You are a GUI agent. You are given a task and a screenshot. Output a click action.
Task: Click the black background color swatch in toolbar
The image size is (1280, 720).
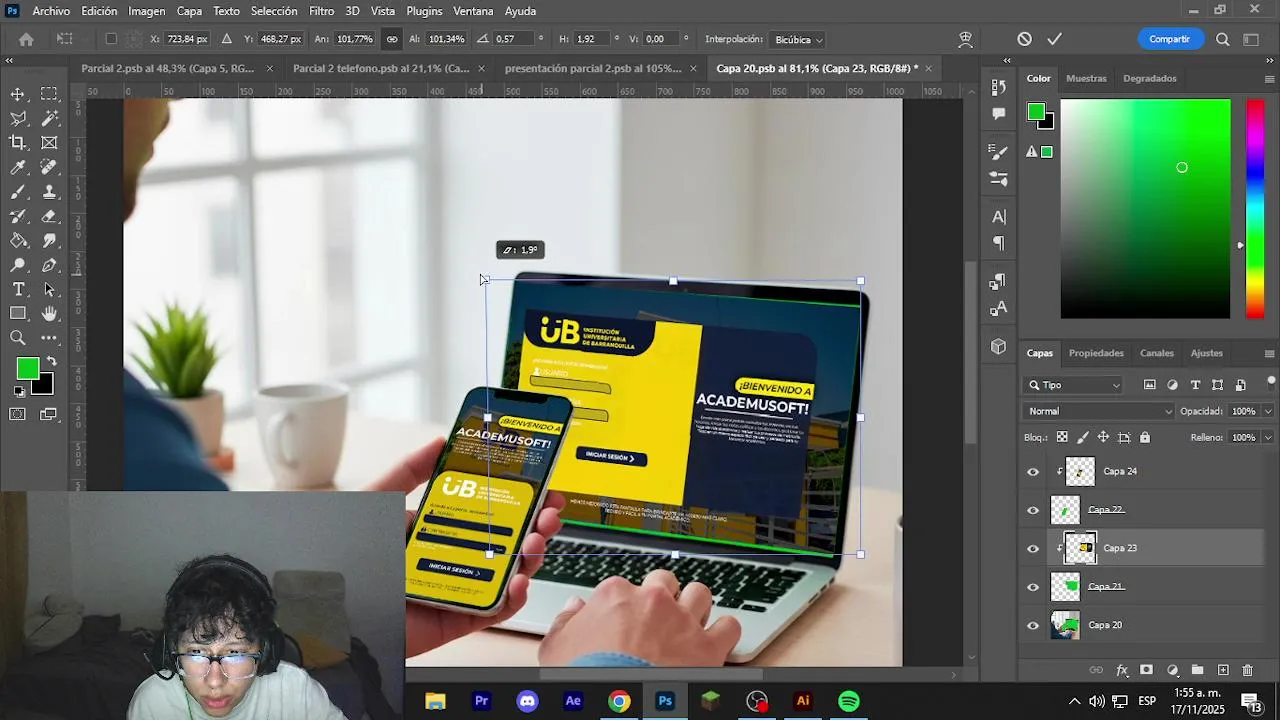tap(43, 386)
